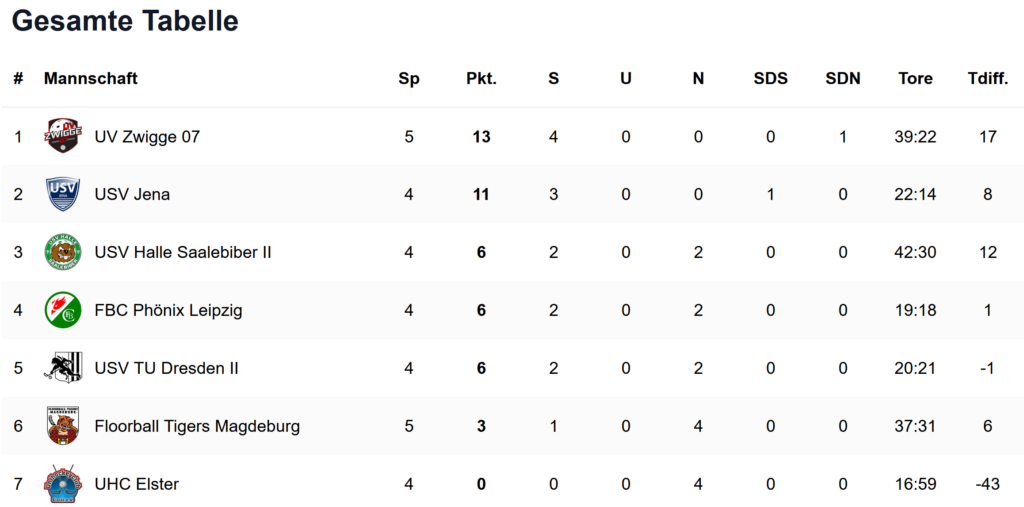
Task: Select the UHC Elster team name
Action: coord(136,485)
